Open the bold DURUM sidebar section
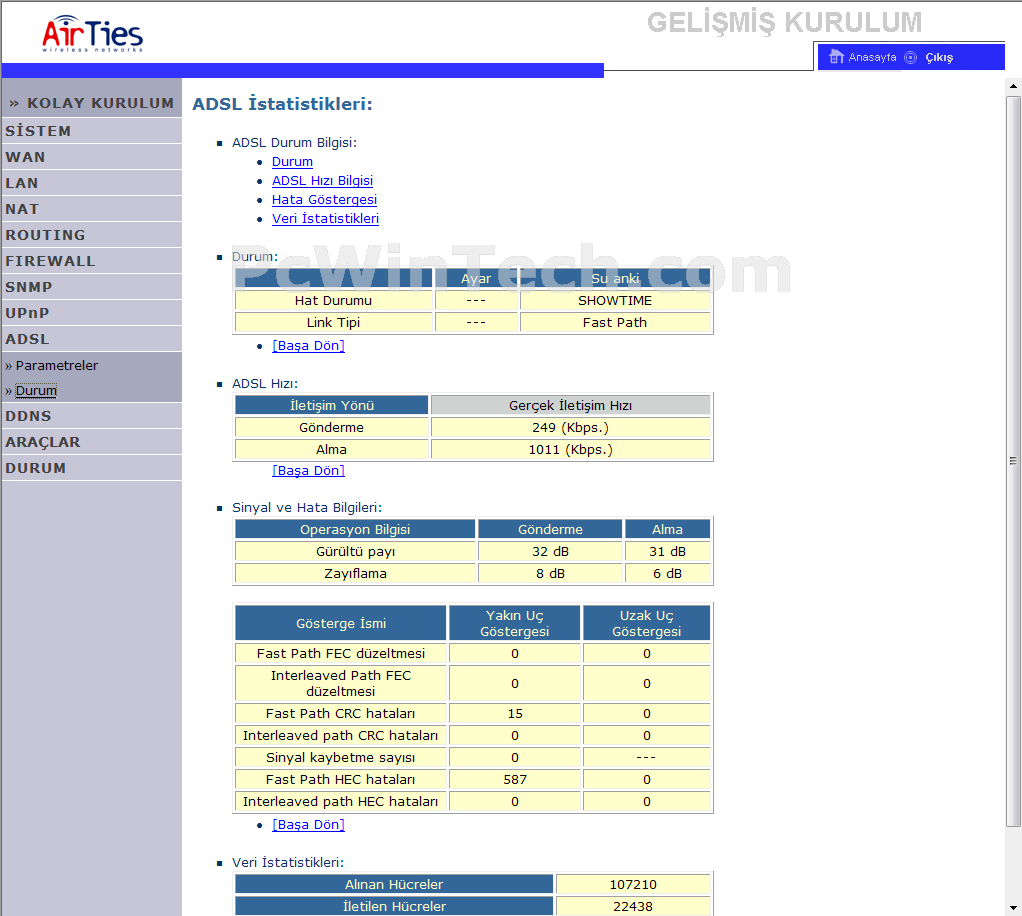This screenshot has height=916, width=1022. 92,468
